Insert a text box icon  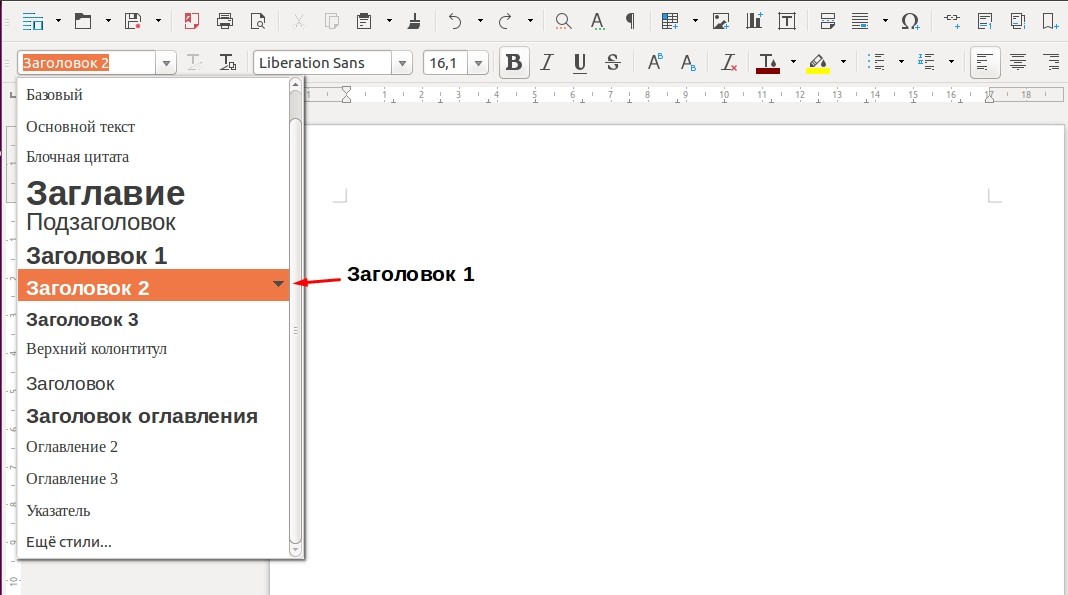[787, 21]
